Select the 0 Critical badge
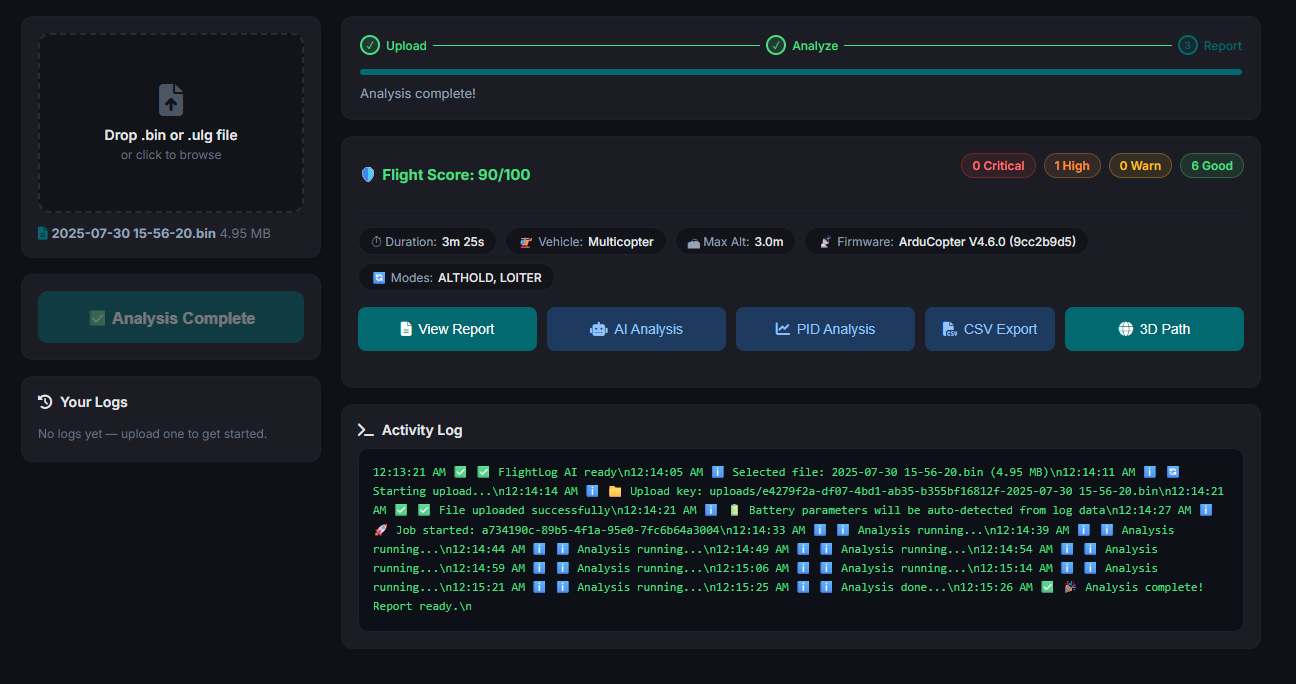This screenshot has width=1296, height=684. [x=998, y=166]
